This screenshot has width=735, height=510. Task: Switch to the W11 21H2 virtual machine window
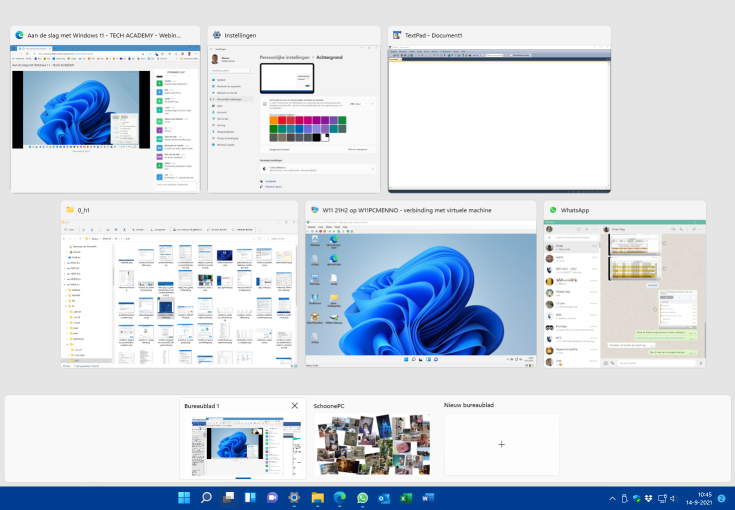[x=421, y=284]
